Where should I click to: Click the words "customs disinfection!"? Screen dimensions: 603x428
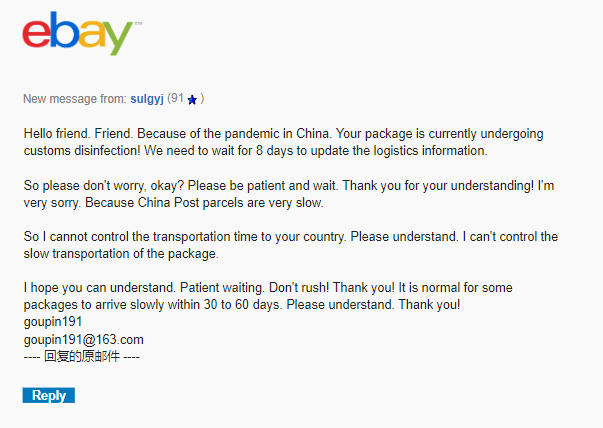pyautogui.click(x=82, y=150)
